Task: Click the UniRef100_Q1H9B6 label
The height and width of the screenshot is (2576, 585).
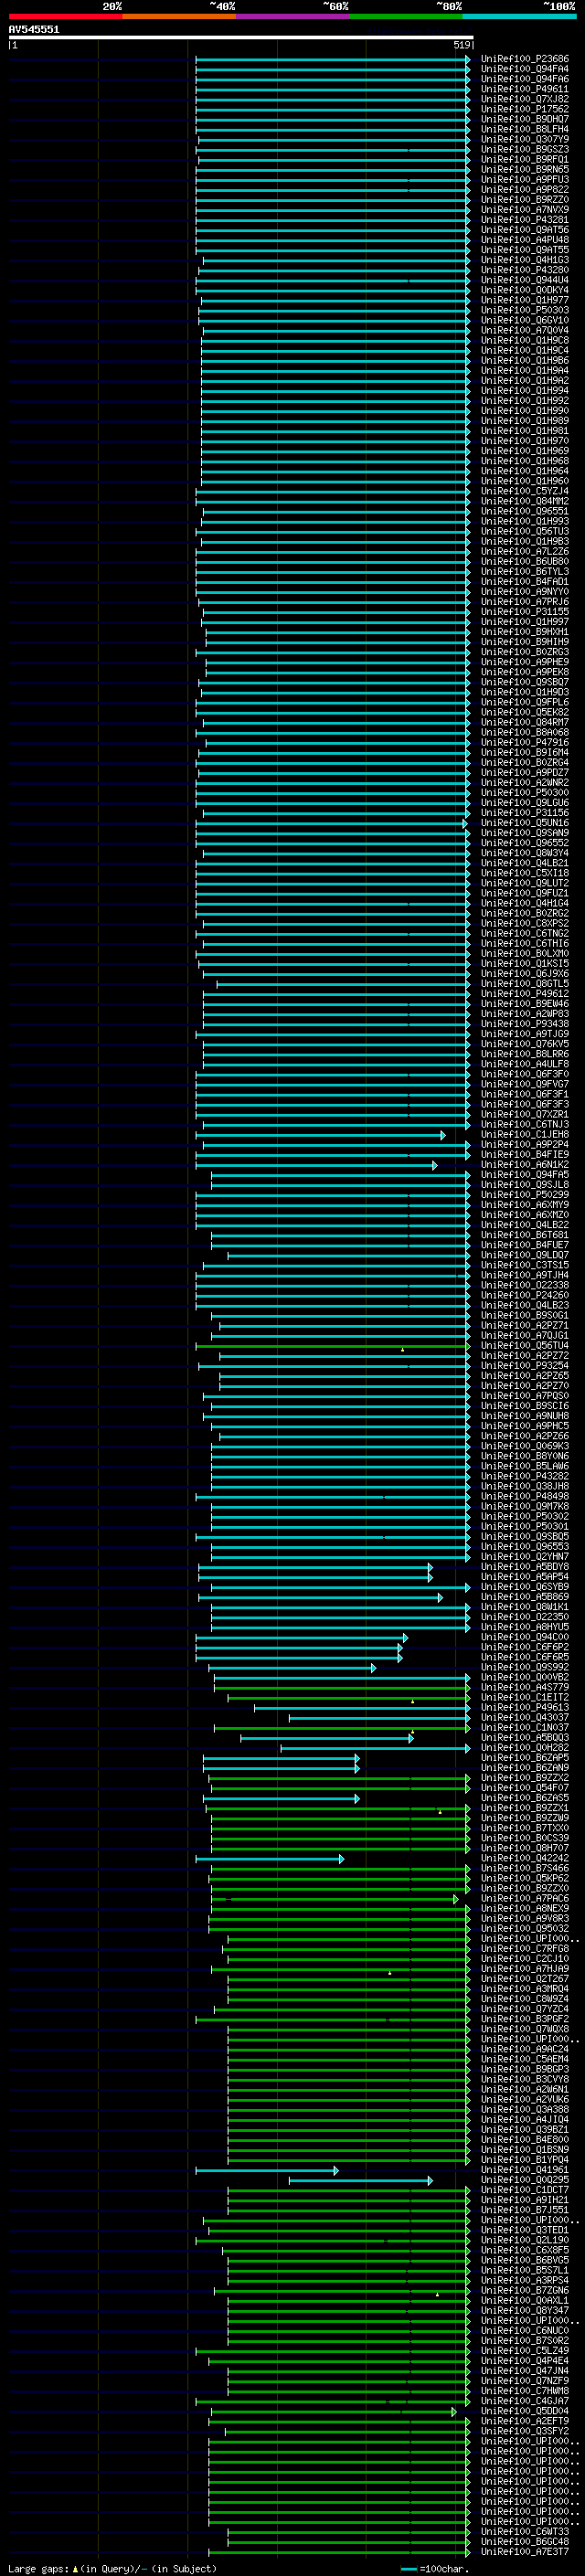Action: pos(524,360)
